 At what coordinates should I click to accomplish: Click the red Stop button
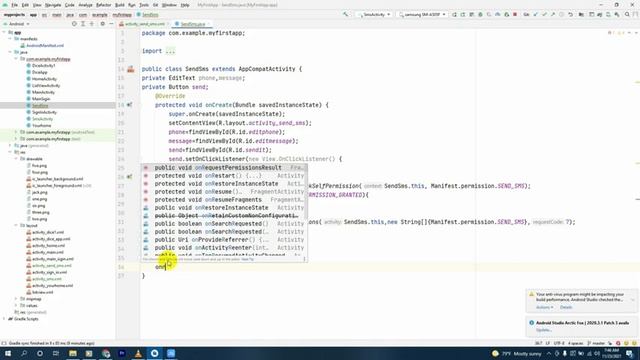pos(515,14)
